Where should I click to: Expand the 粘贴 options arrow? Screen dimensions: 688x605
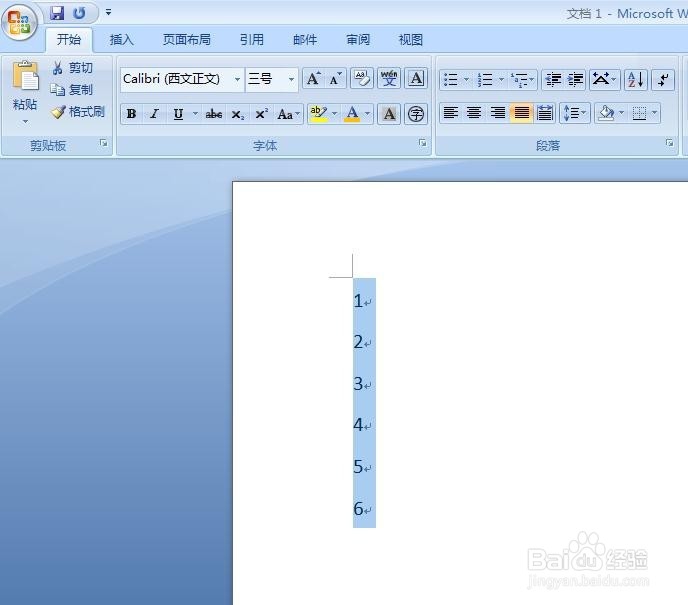(x=25, y=121)
